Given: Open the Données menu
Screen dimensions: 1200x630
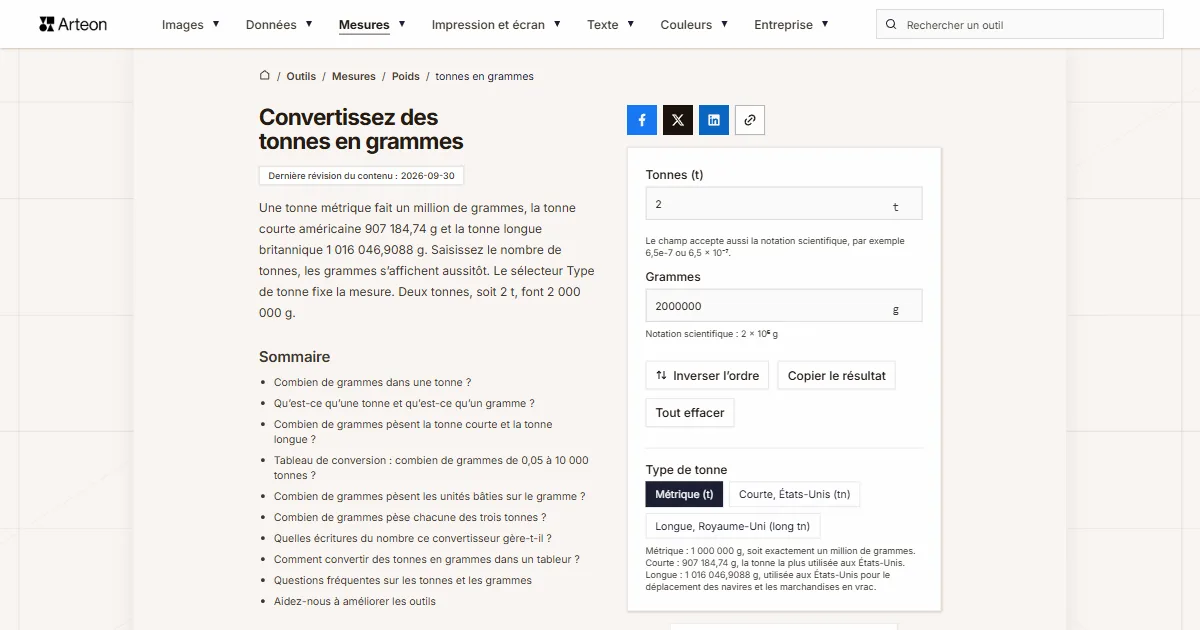Looking at the screenshot, I should [x=279, y=24].
